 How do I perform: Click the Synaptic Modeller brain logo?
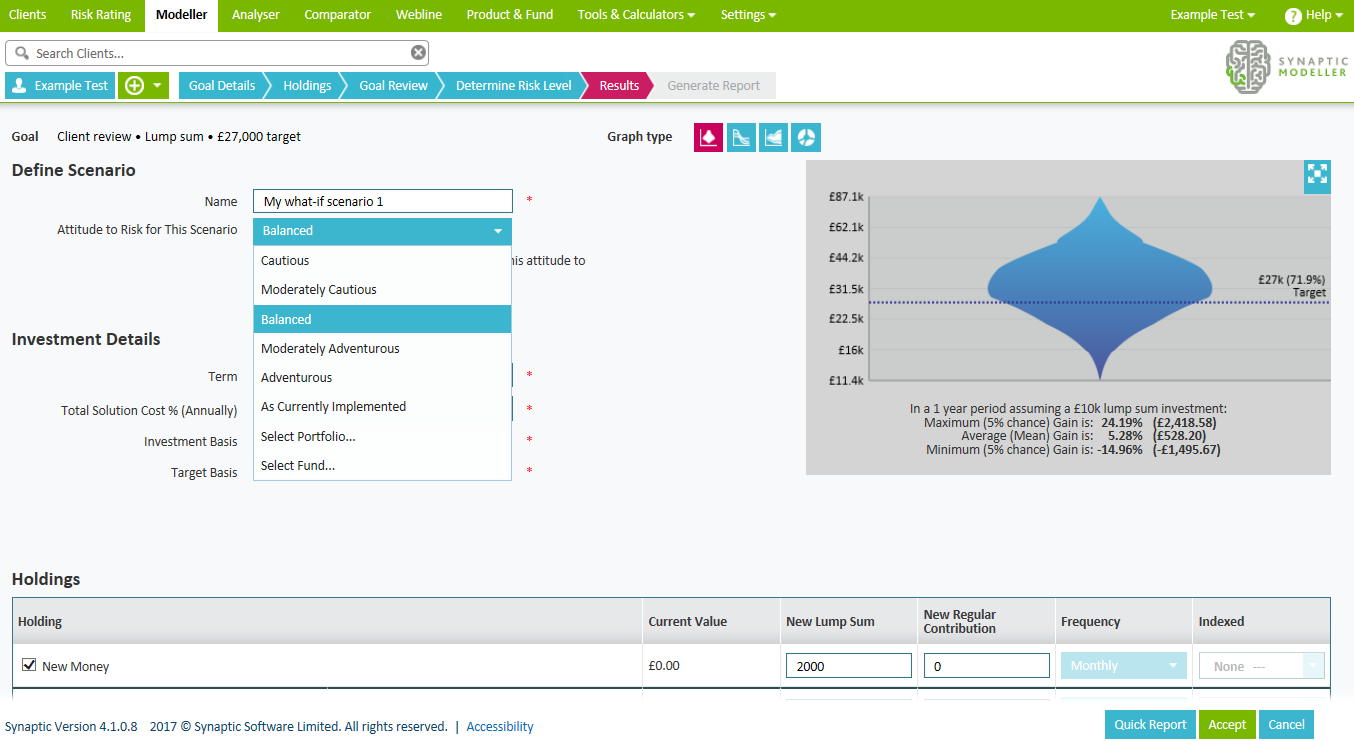pos(1248,68)
